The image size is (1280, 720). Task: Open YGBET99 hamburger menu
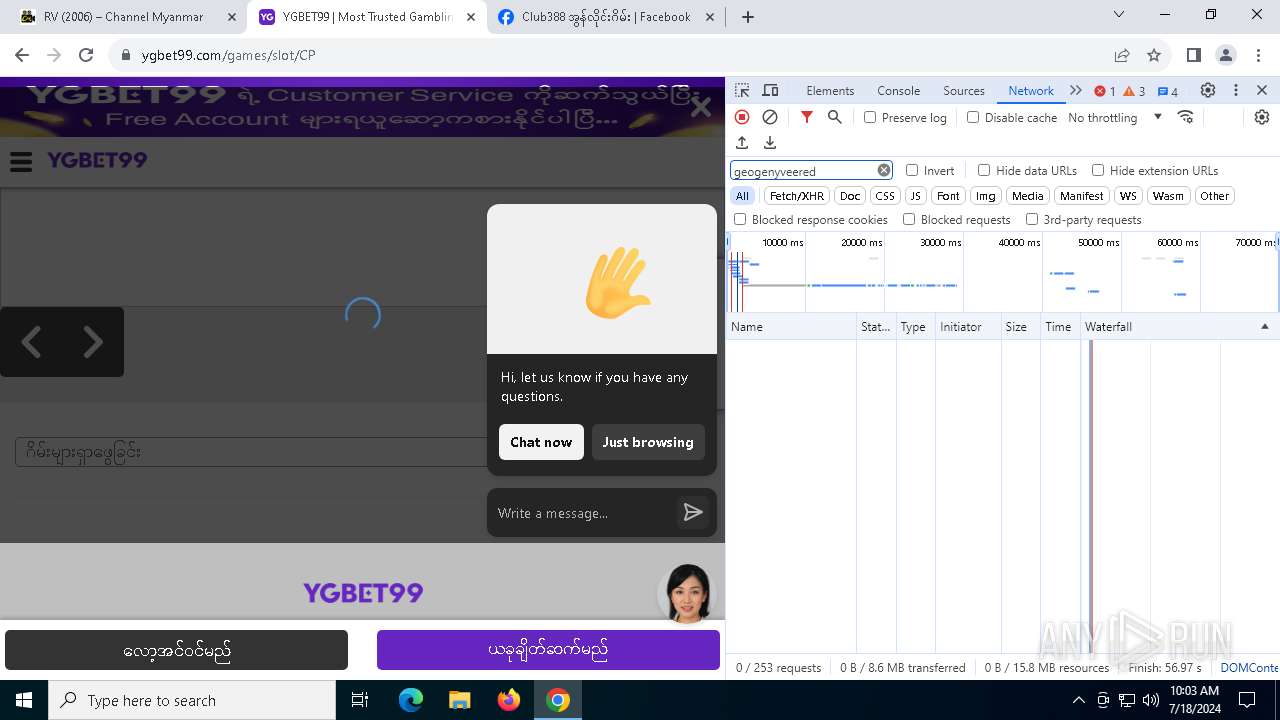tap(21, 161)
